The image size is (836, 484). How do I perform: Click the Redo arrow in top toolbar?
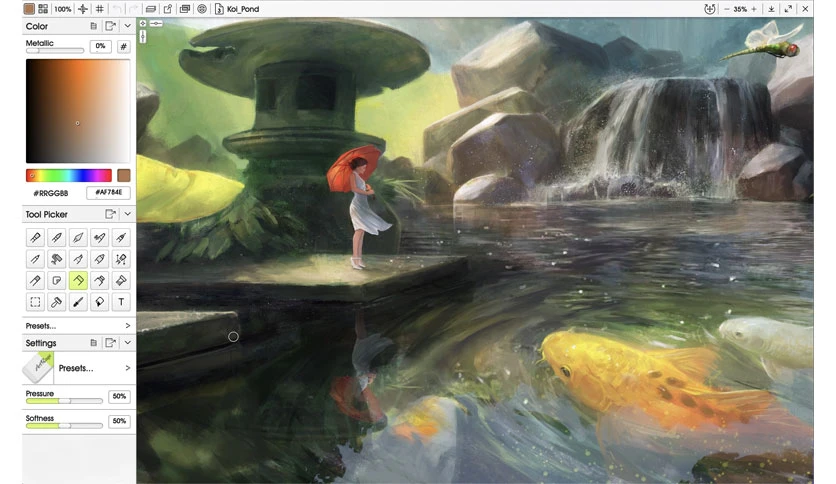(134, 9)
